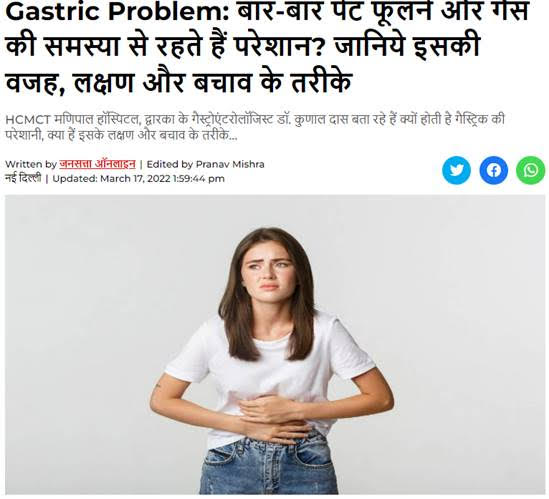Click the woman's face in the photo

(x=268, y=273)
